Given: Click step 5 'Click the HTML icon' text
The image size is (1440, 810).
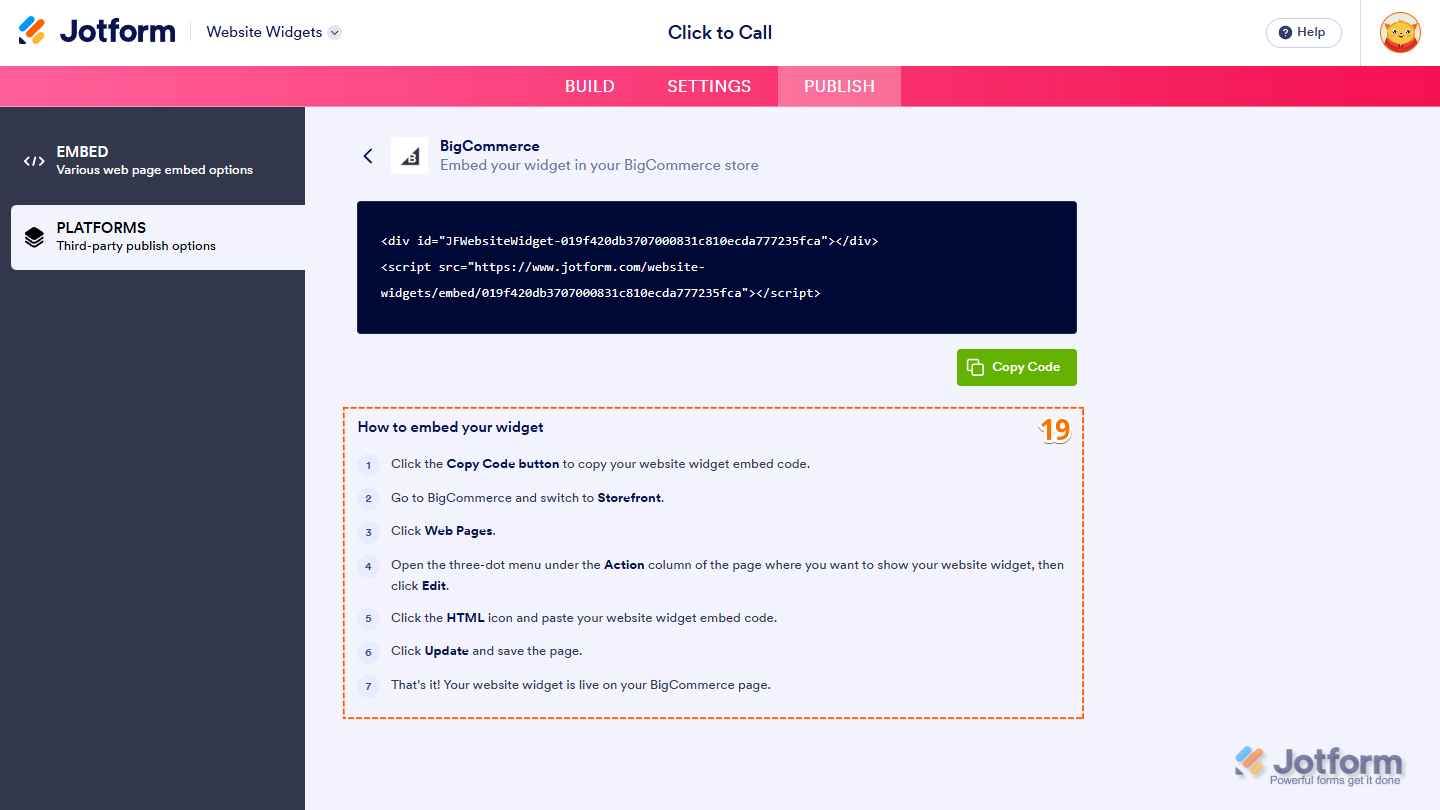Looking at the screenshot, I should click(x=584, y=618).
